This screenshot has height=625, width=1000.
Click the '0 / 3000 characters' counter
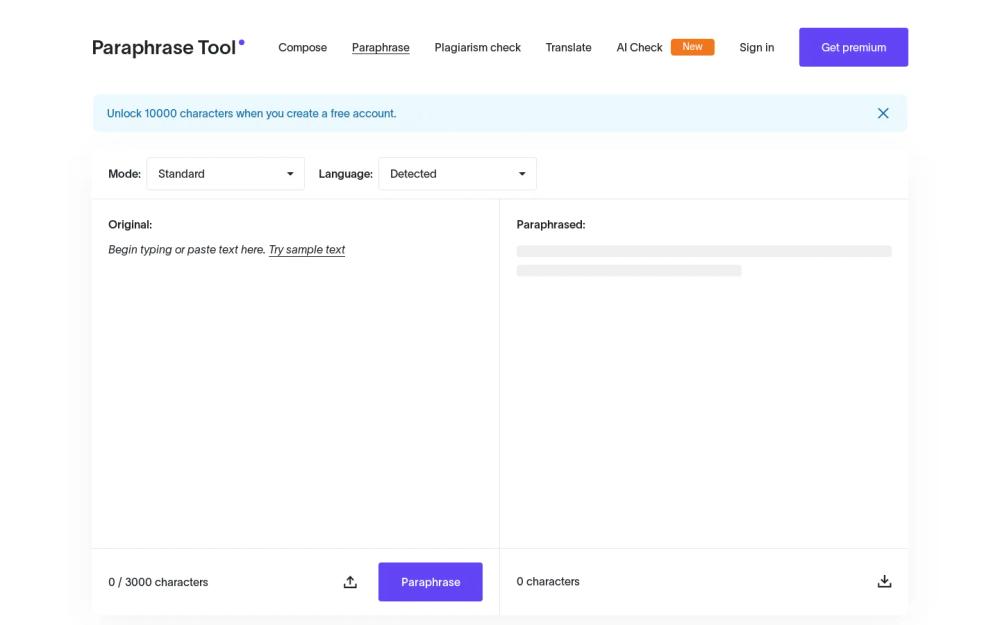(x=158, y=582)
